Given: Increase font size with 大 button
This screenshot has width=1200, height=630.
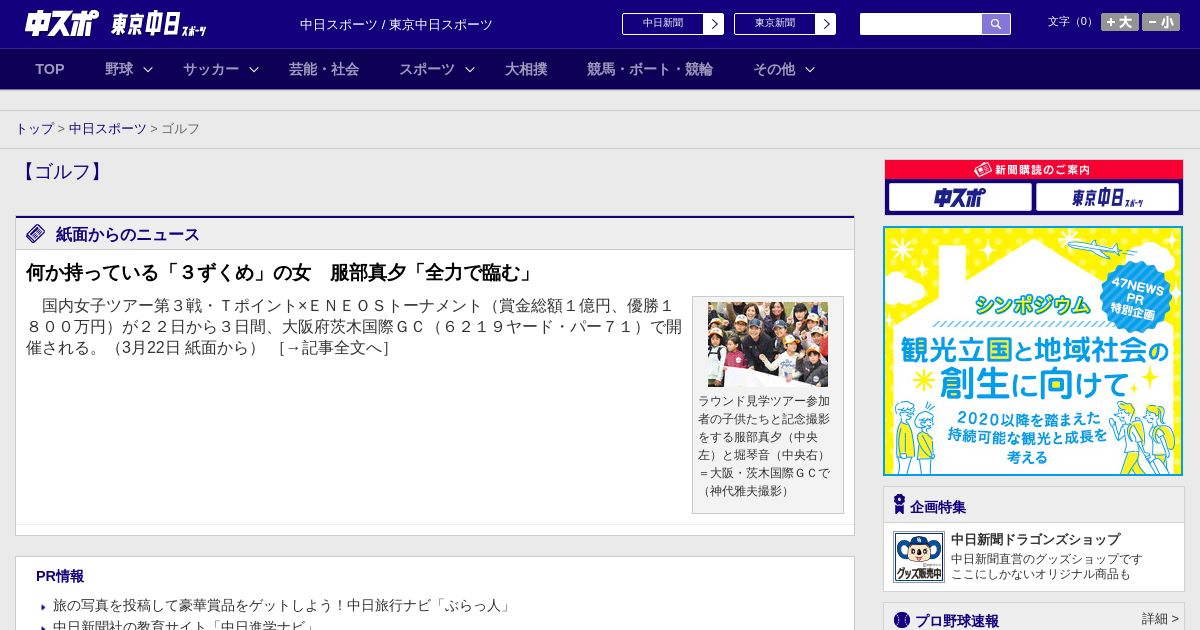Looking at the screenshot, I should point(1120,22).
